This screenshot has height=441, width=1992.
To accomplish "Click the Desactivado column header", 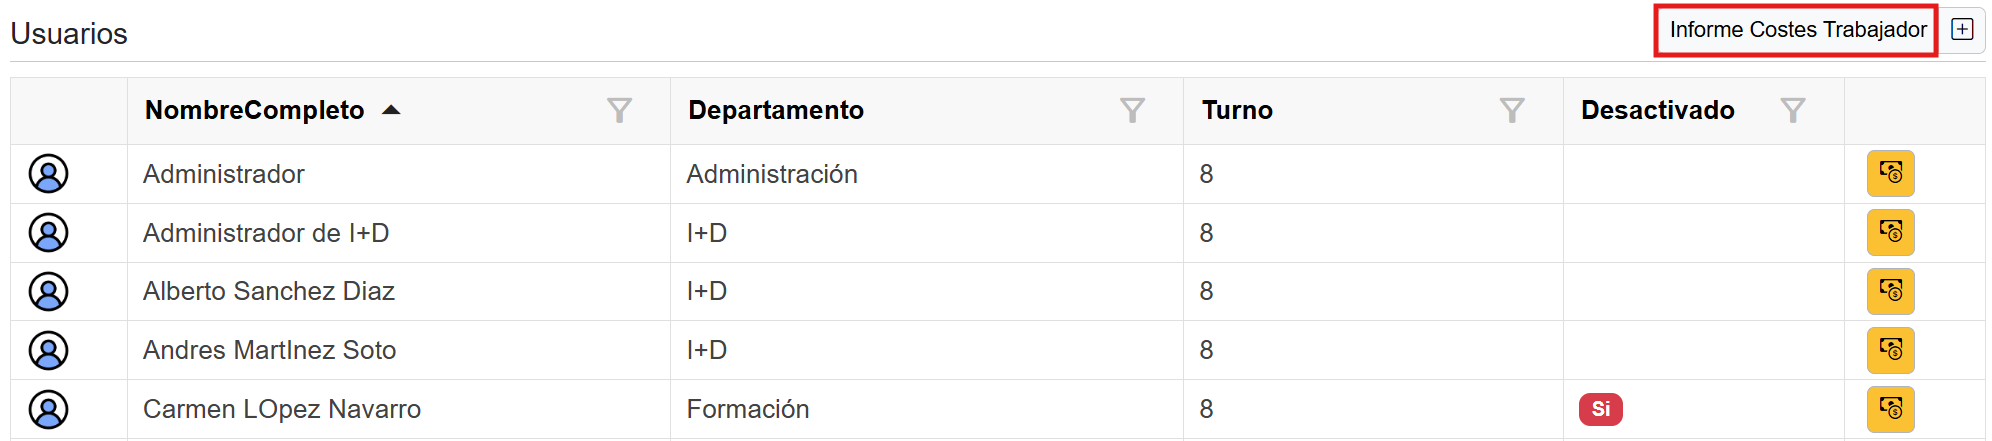I will click(x=1657, y=110).
